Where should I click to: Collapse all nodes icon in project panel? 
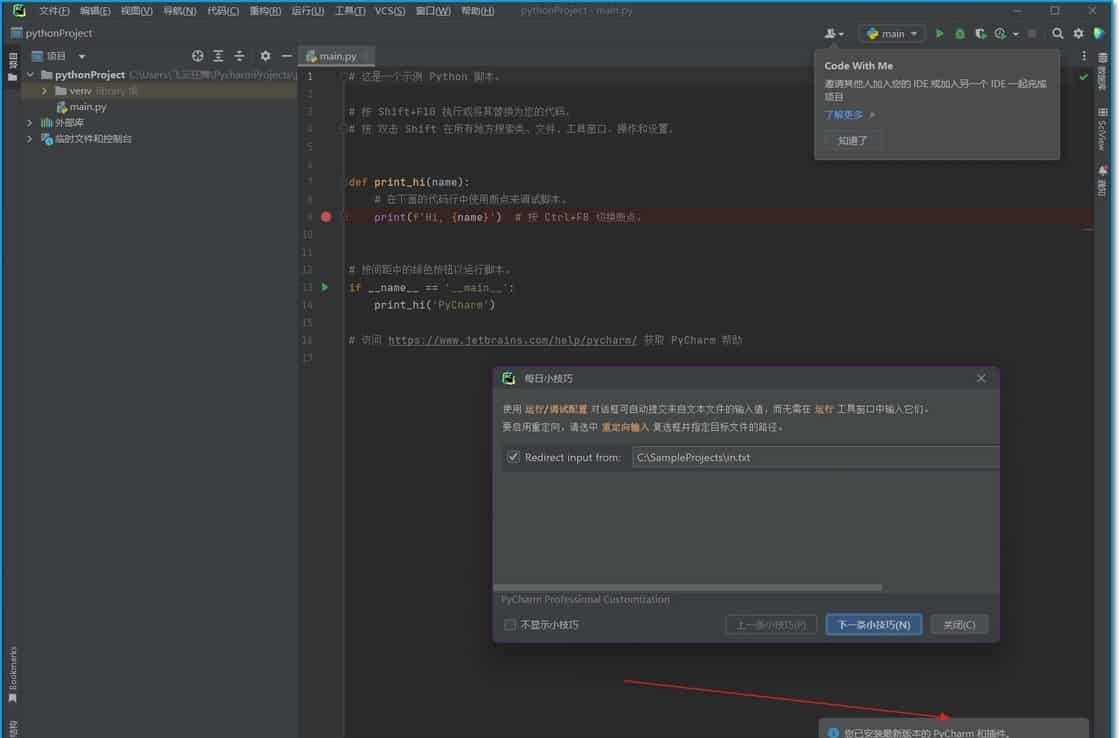(239, 56)
